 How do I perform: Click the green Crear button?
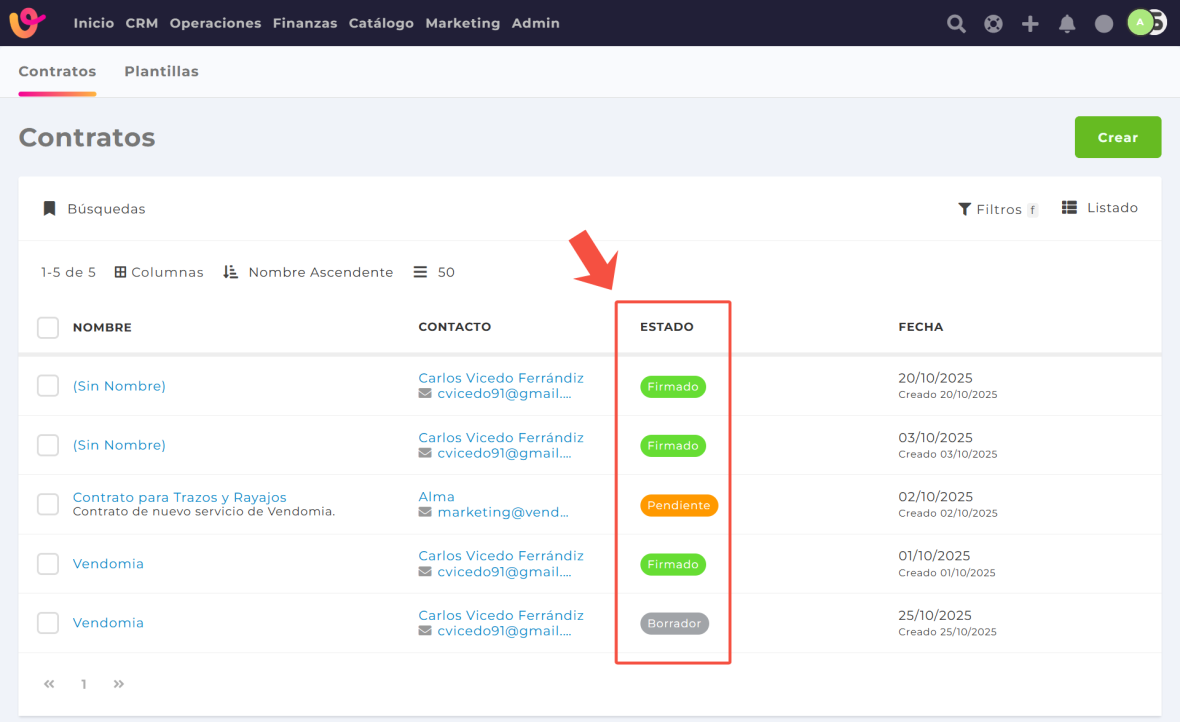pyautogui.click(x=1117, y=137)
